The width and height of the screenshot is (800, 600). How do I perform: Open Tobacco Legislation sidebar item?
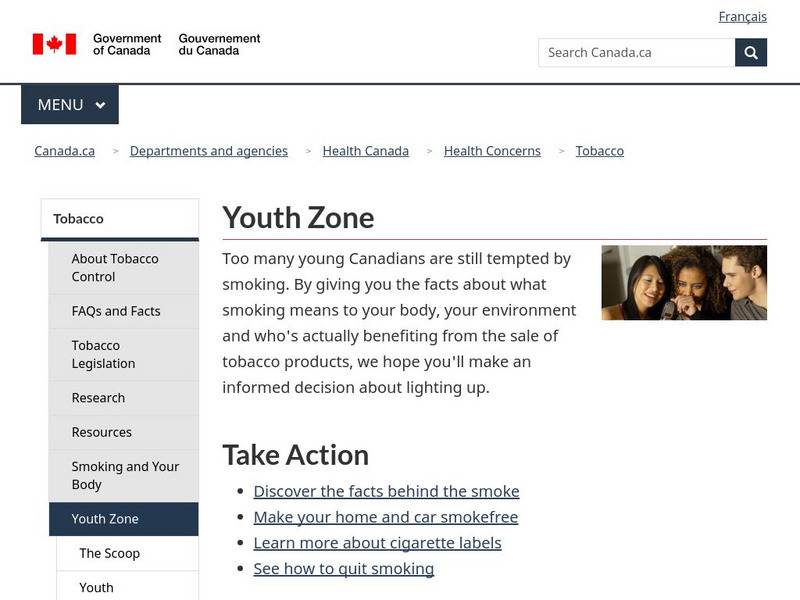click(x=103, y=354)
